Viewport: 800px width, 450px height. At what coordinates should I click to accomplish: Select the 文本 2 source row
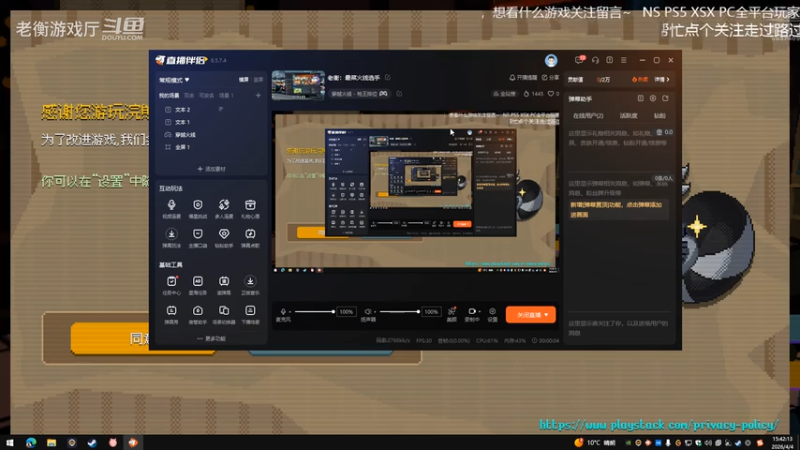(x=211, y=110)
